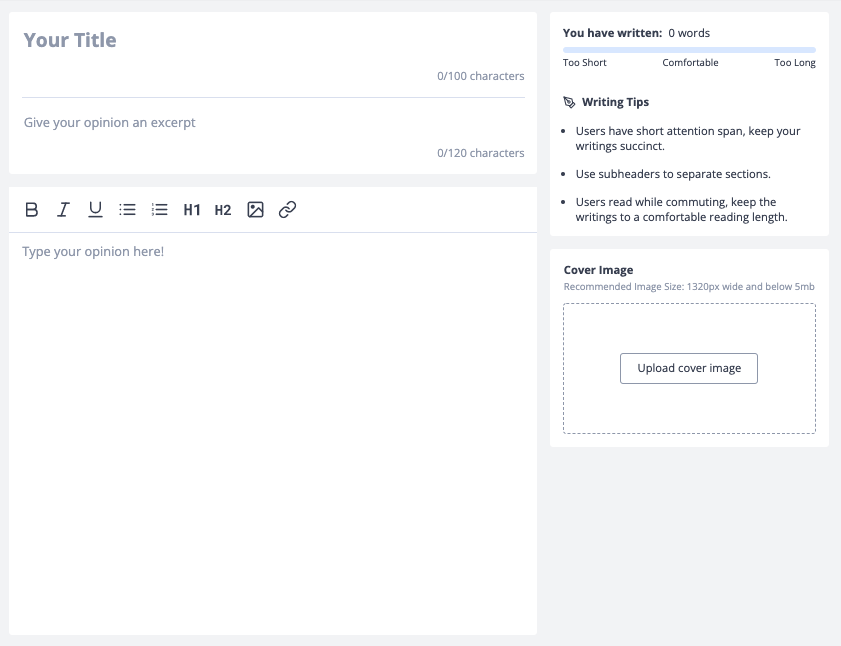Click into the opinion excerpt field
The height and width of the screenshot is (646, 841).
(274, 122)
